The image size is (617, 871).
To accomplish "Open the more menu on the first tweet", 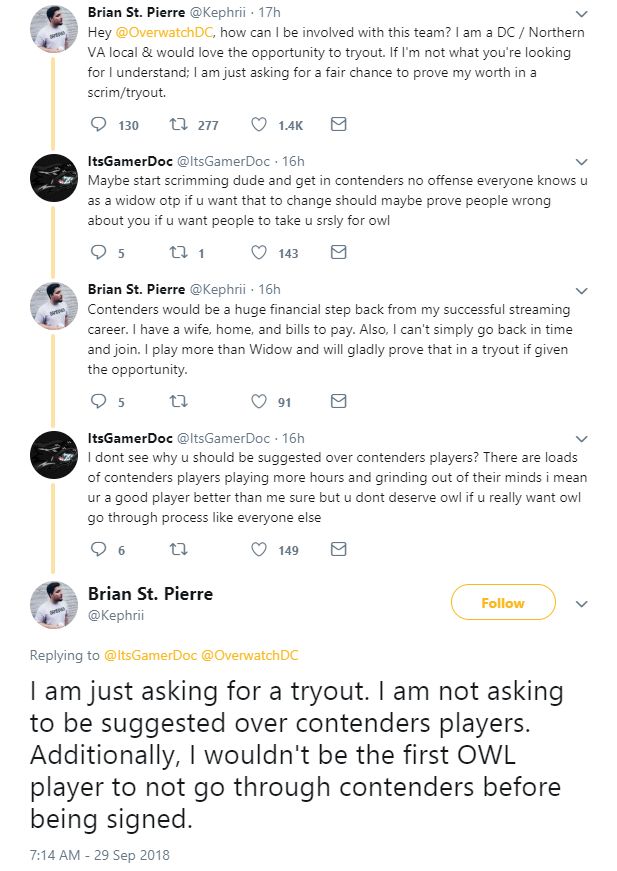I will 583,14.
